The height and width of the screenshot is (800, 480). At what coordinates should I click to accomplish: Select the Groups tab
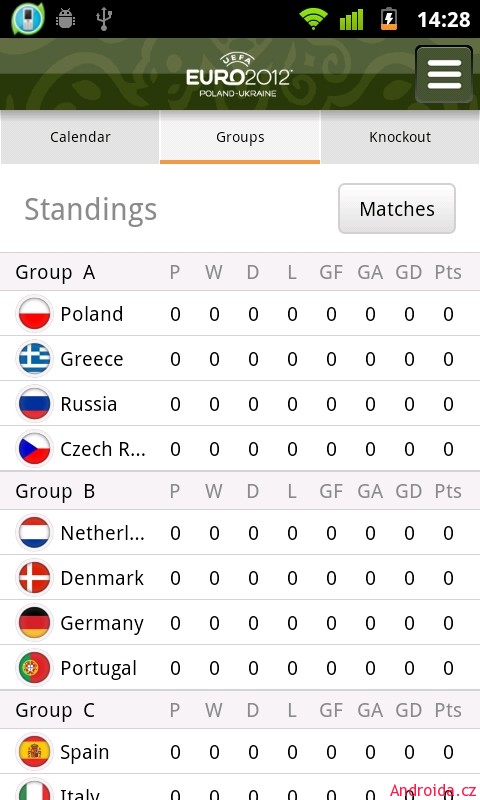(x=240, y=137)
